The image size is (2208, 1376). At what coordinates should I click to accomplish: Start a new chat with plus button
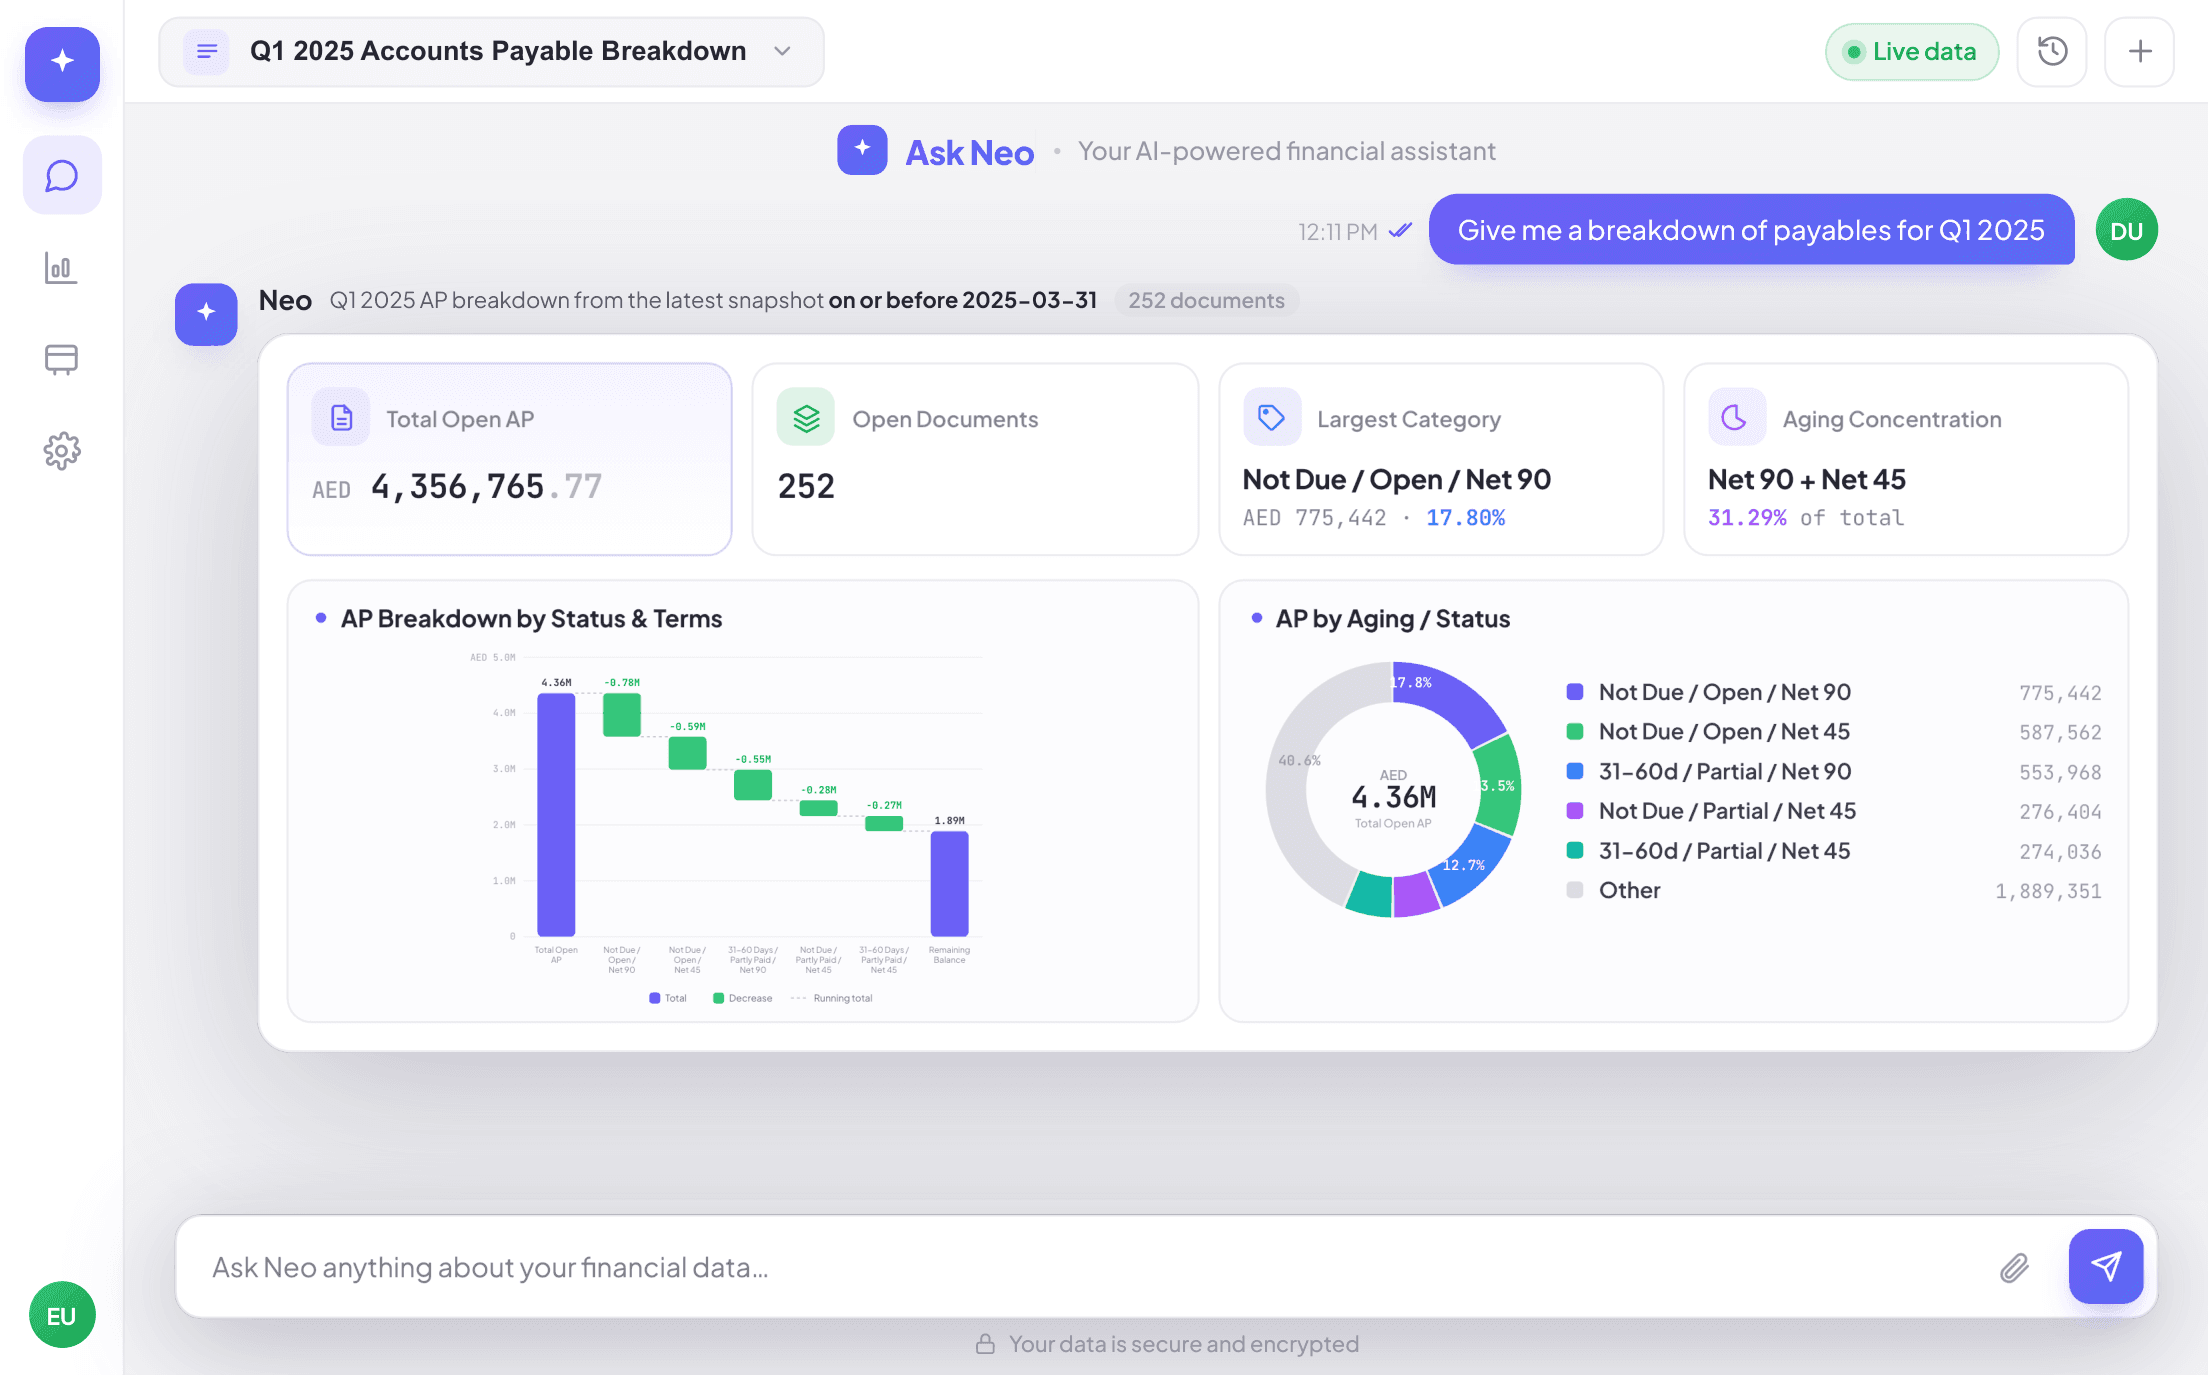click(x=2139, y=51)
